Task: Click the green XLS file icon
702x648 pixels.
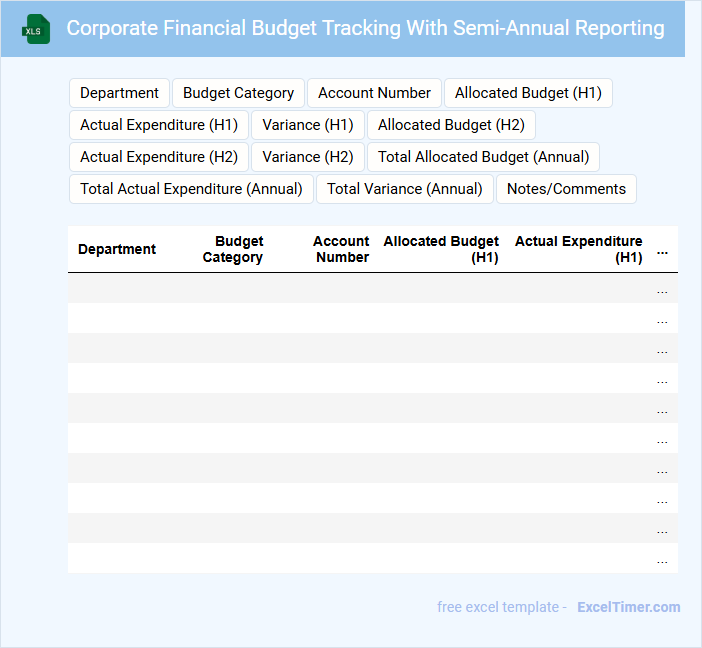Action: click(x=36, y=29)
